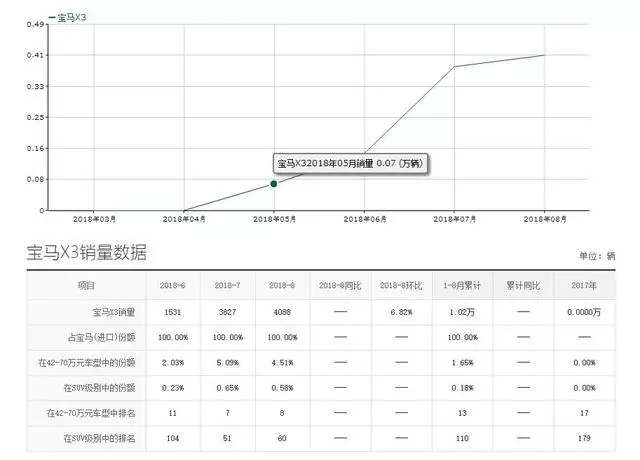This screenshot has width=640, height=460.
Task: Select the 在42-70万元车型中的份额 row label
Action: pos(87,363)
